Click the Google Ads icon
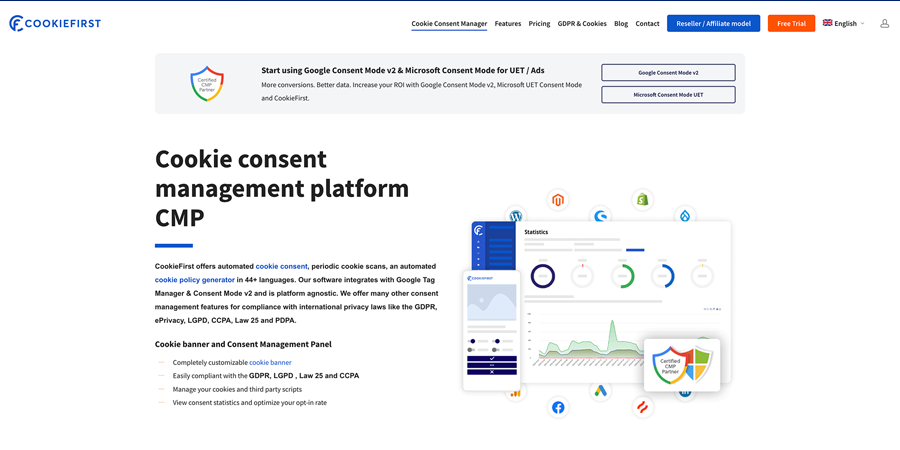The width and height of the screenshot is (900, 450). coord(600,391)
